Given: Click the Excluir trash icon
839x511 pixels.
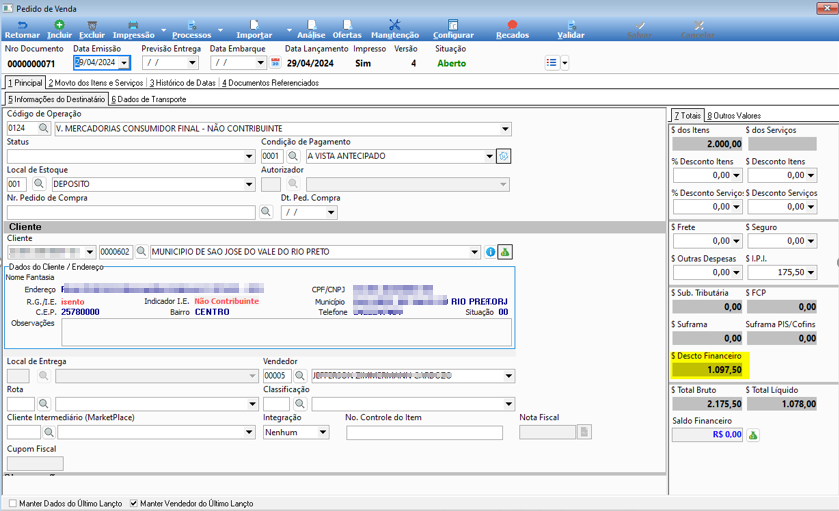Looking at the screenshot, I should [x=92, y=25].
